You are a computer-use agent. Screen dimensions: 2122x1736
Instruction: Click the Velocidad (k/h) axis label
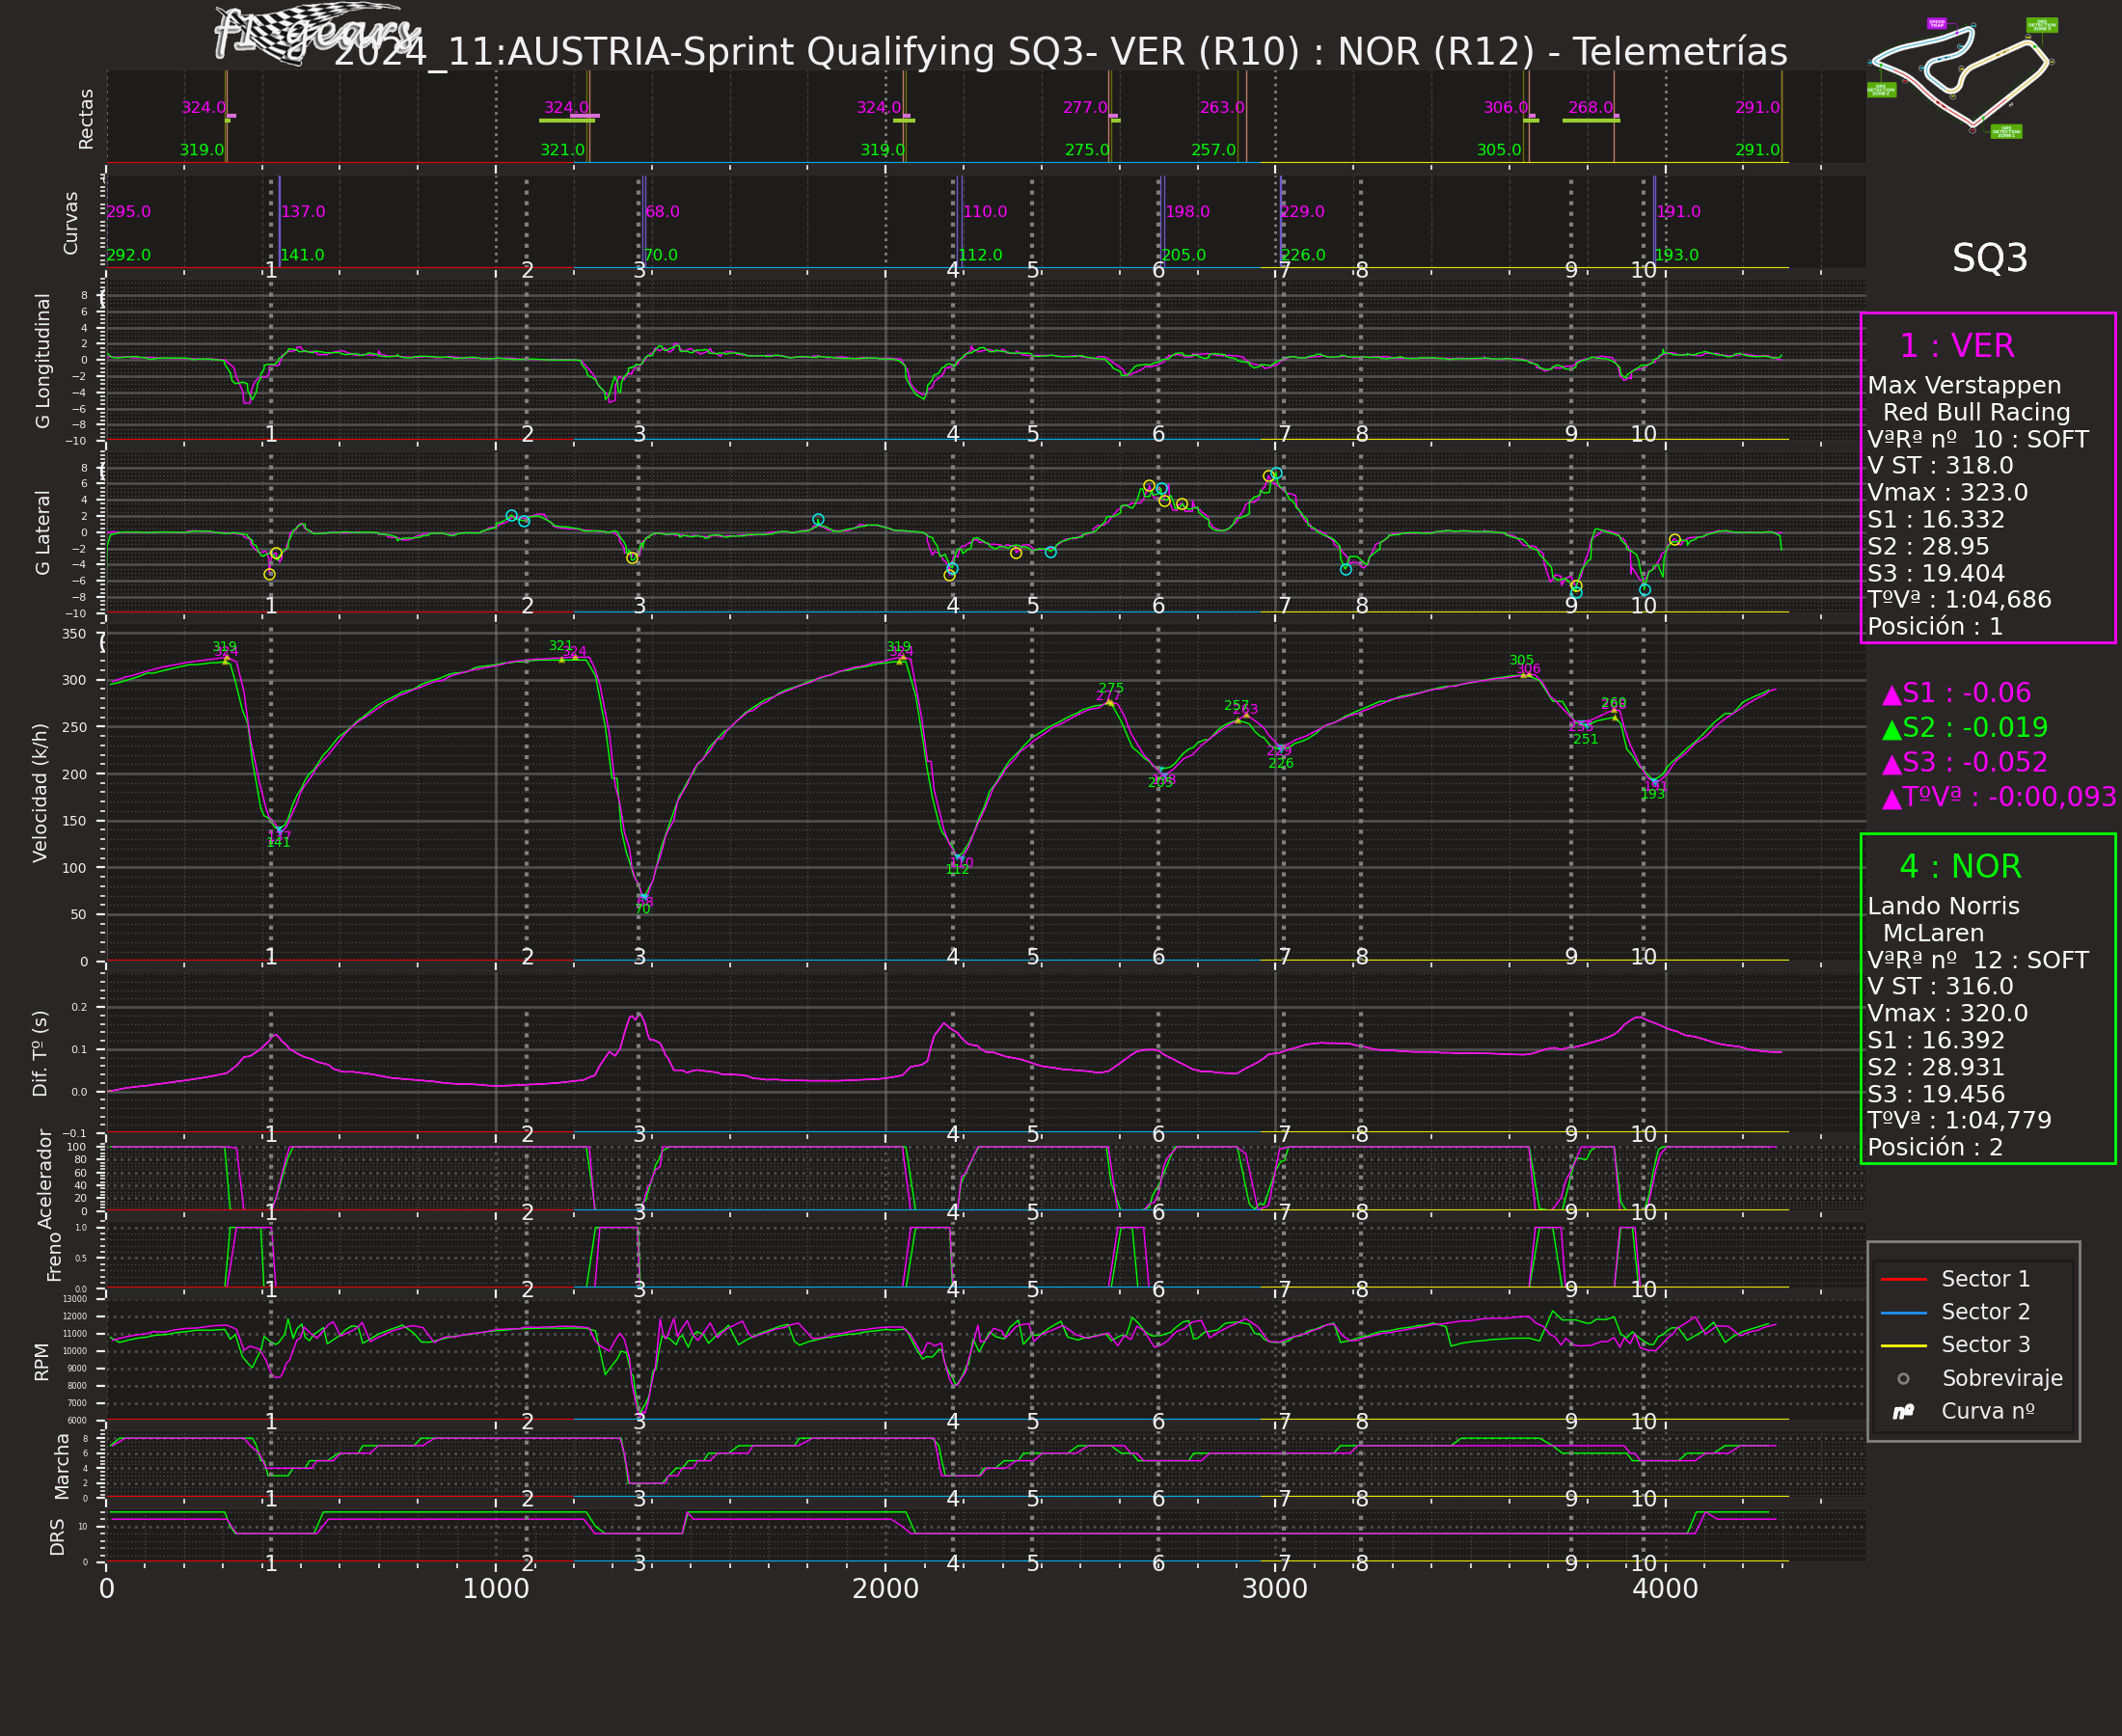[x=40, y=792]
